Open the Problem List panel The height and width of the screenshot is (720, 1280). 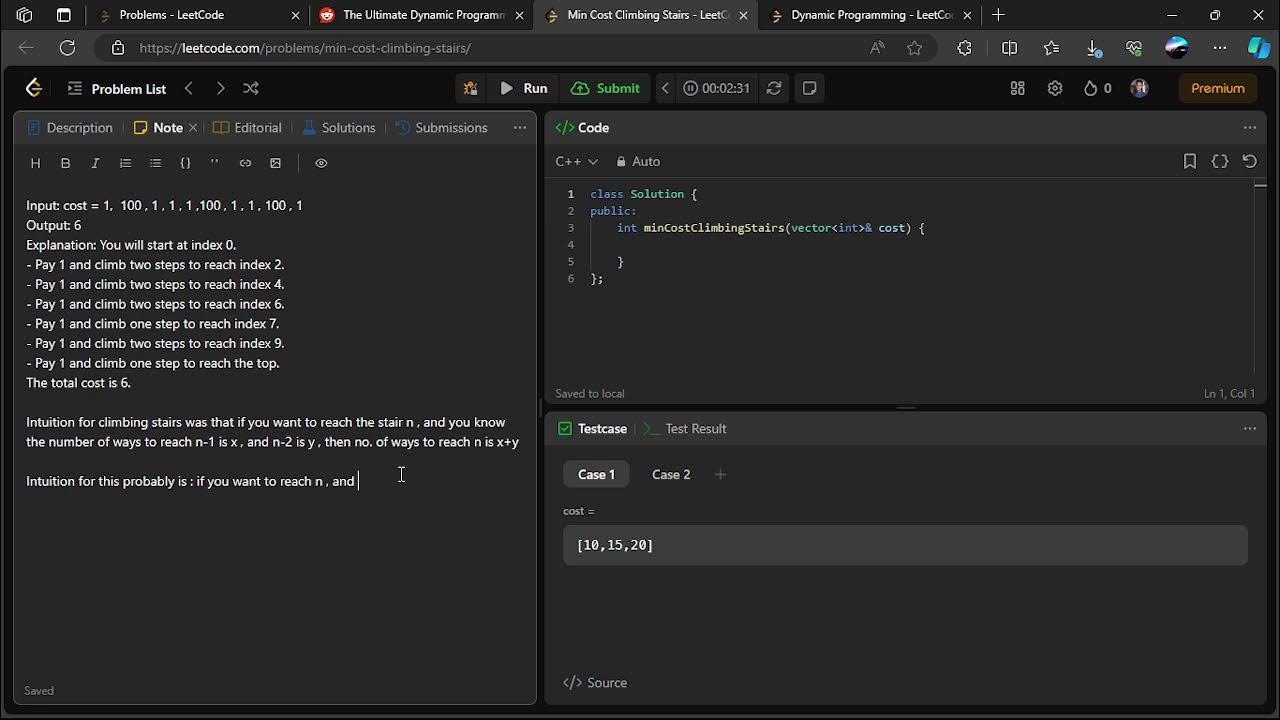pyautogui.click(x=117, y=89)
